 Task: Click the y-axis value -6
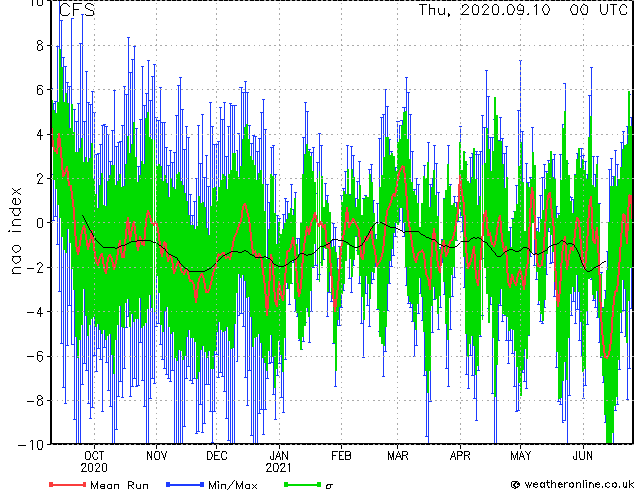tap(35, 356)
